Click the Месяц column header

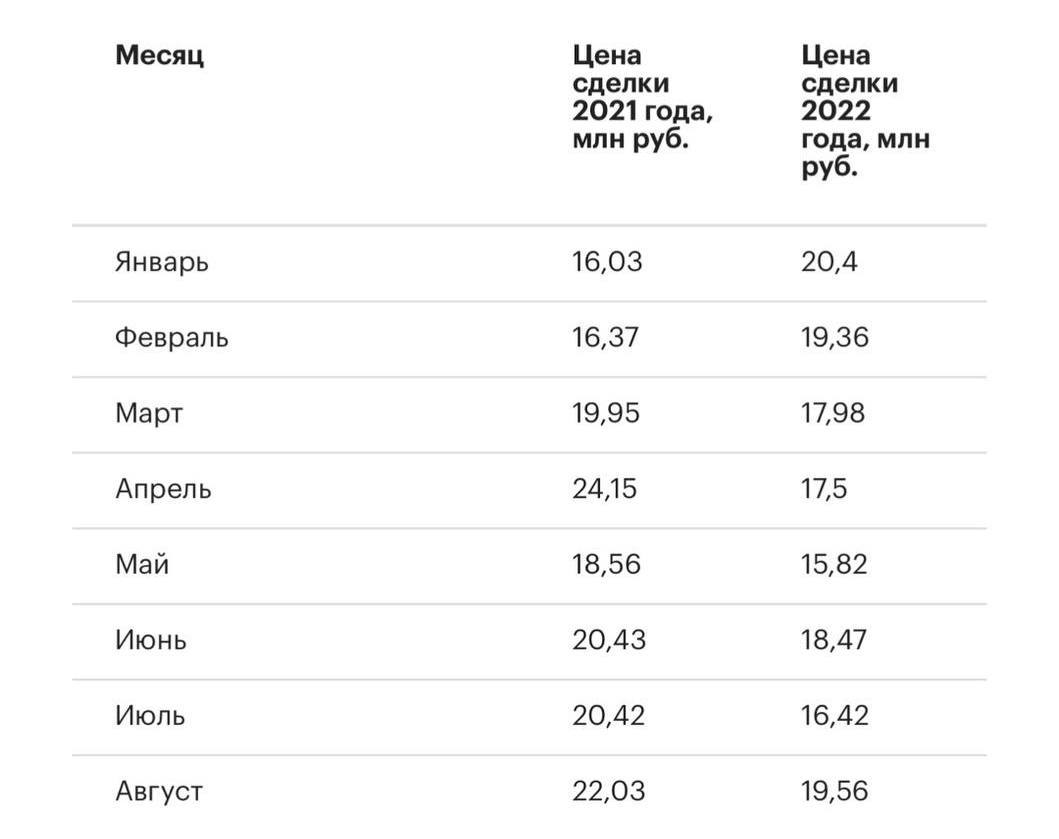coord(159,55)
